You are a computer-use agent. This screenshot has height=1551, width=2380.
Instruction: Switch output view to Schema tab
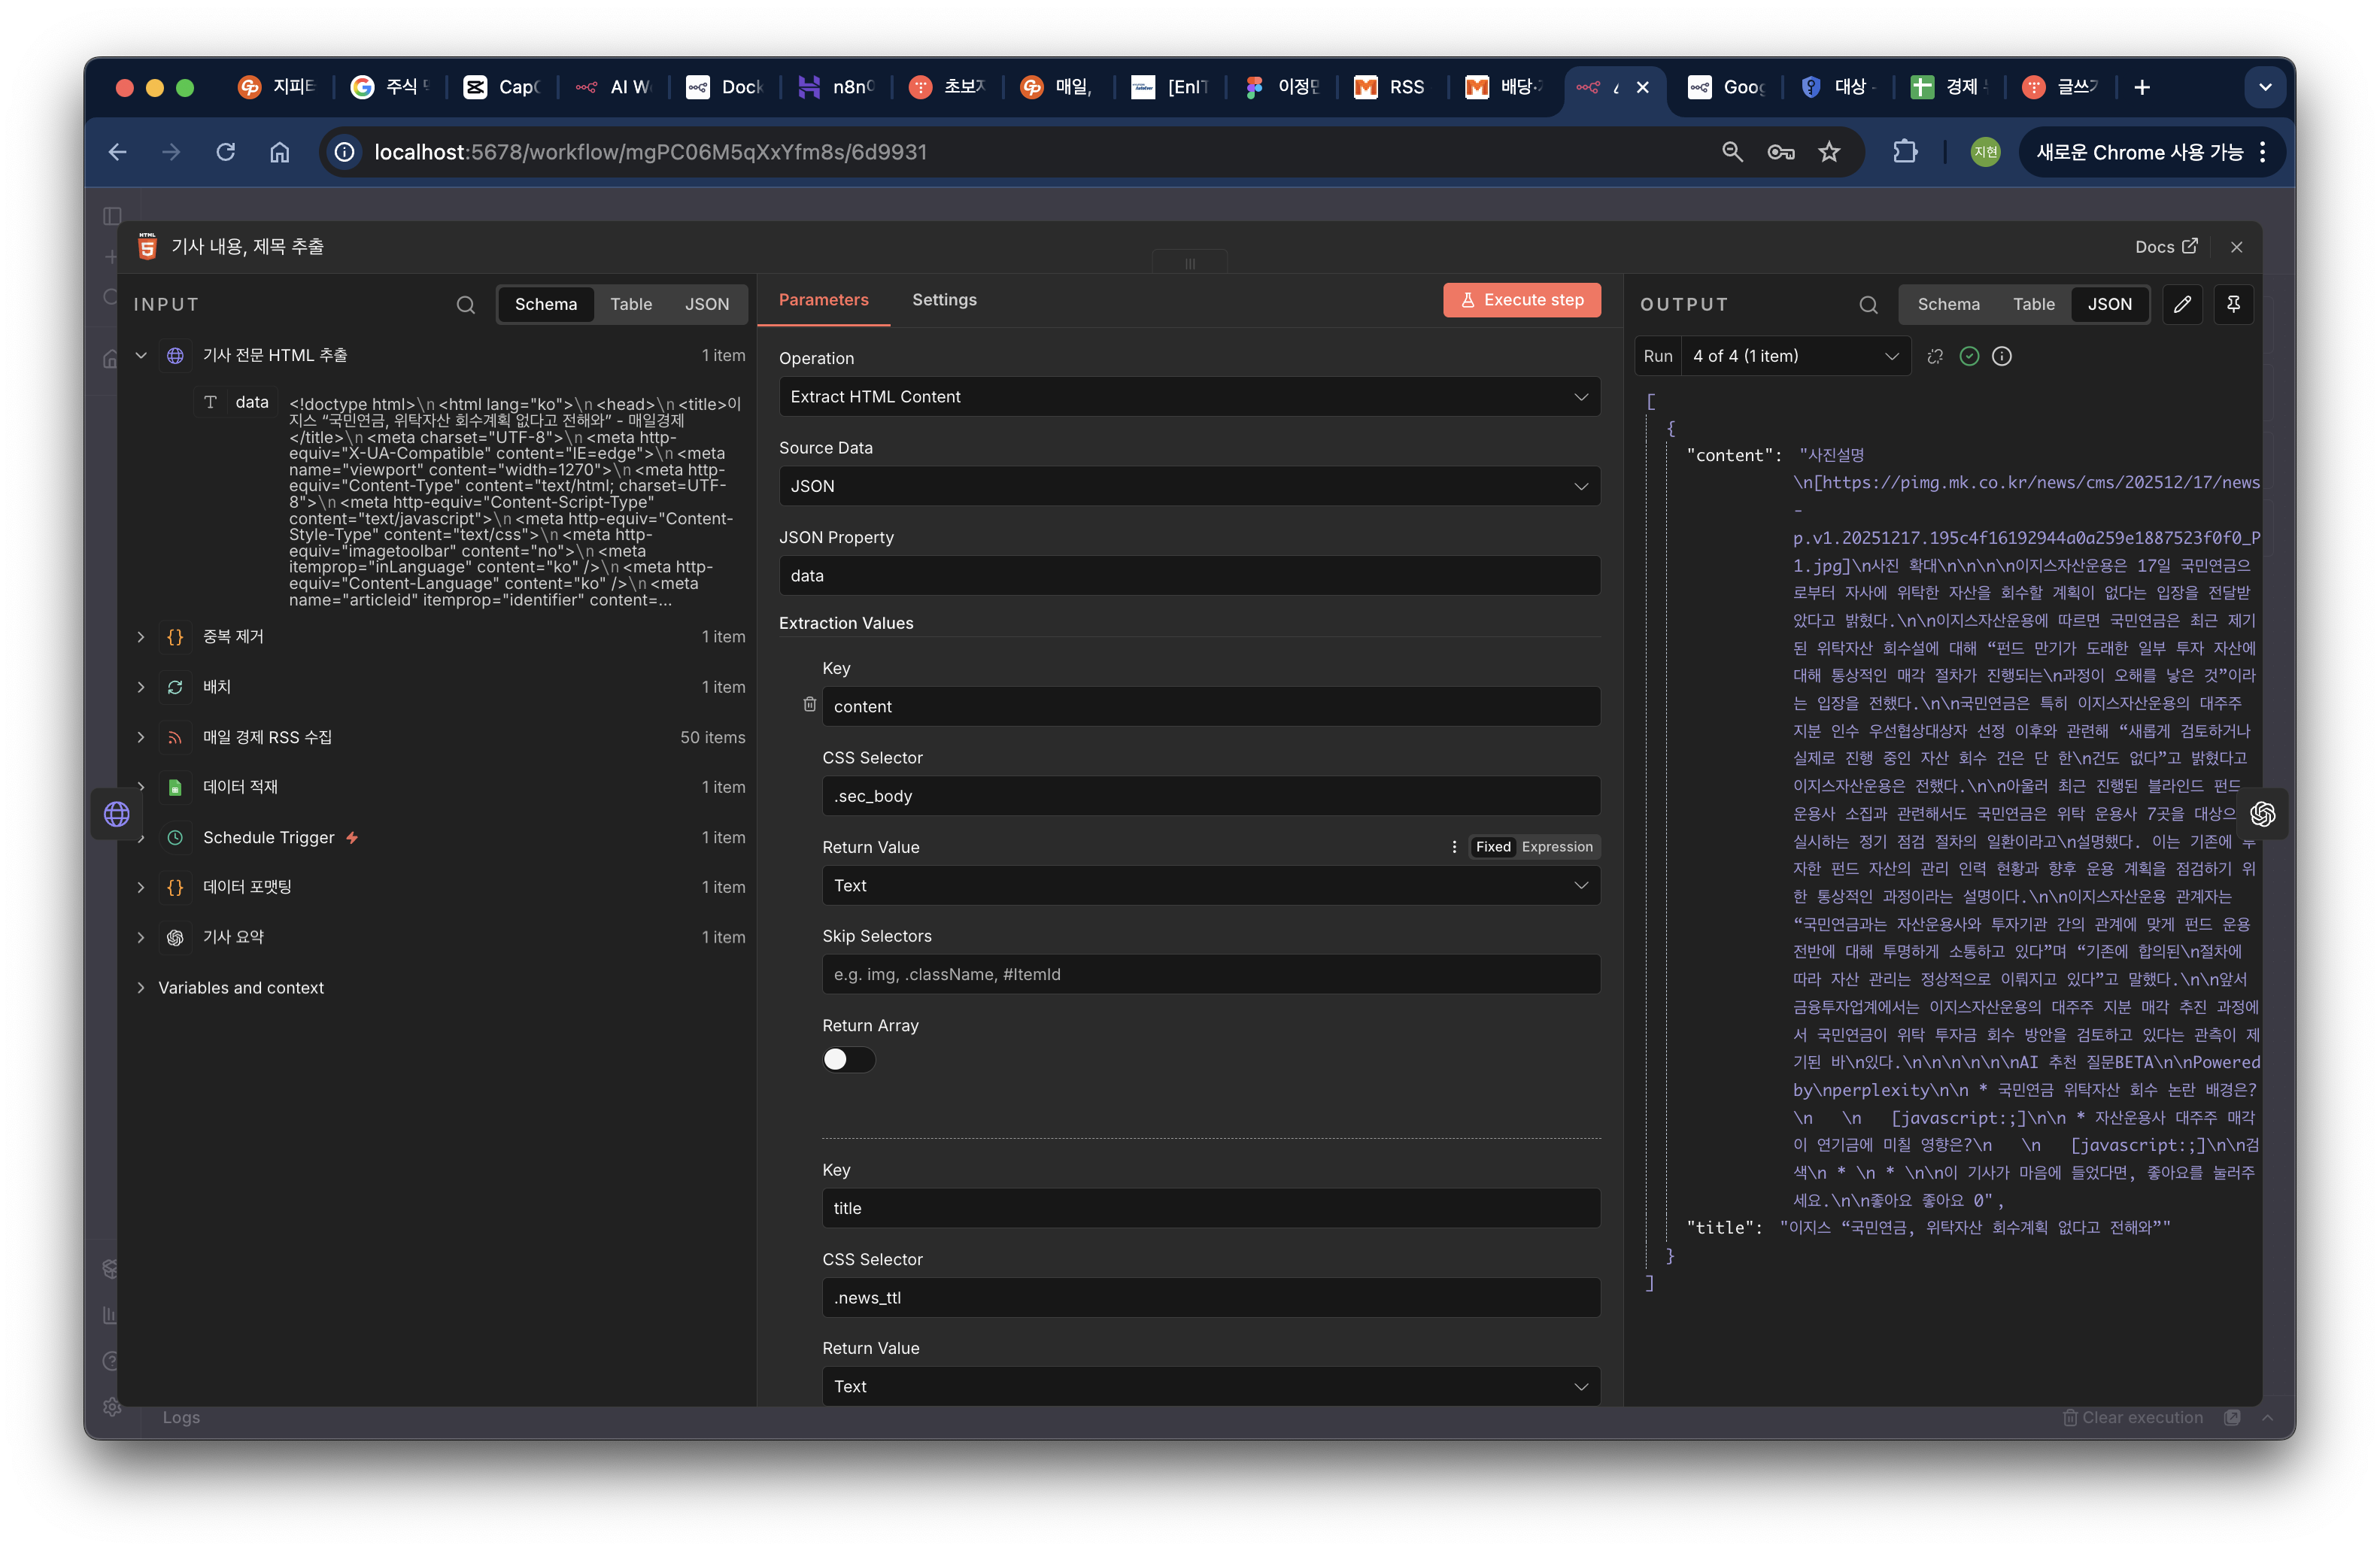click(1948, 304)
